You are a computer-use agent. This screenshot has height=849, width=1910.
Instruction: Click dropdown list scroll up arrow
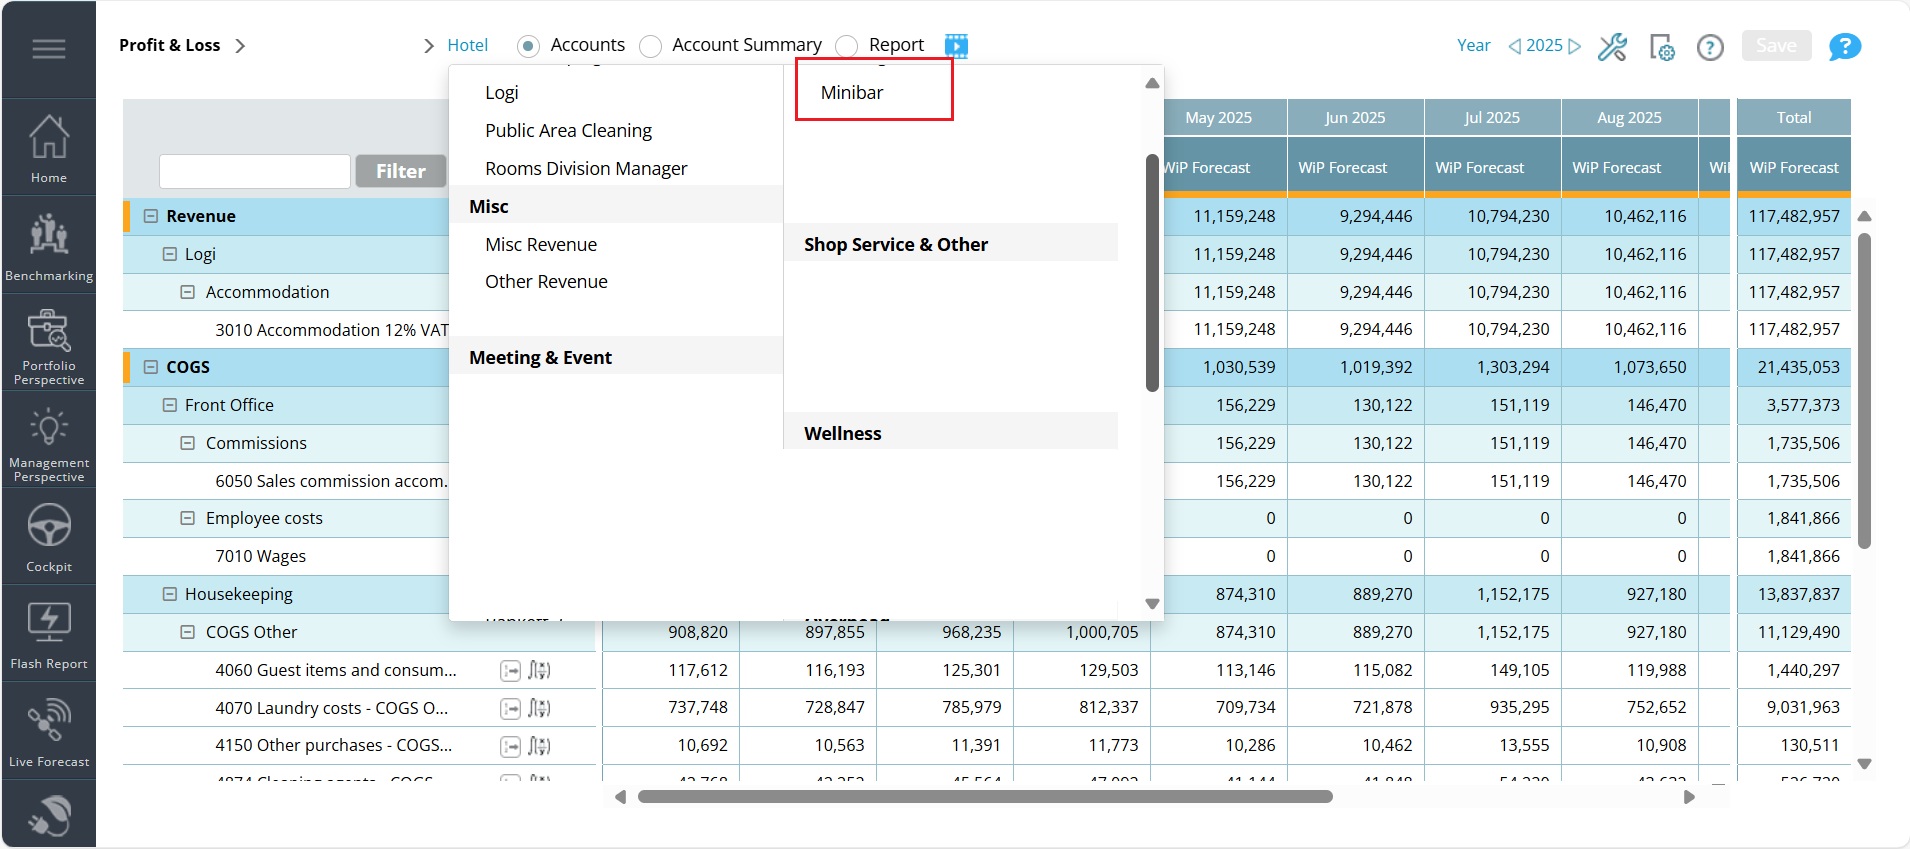[1152, 83]
